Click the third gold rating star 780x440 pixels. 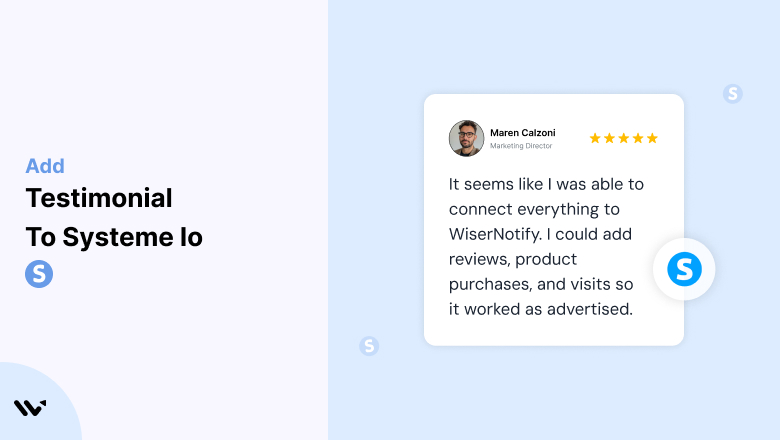point(624,138)
